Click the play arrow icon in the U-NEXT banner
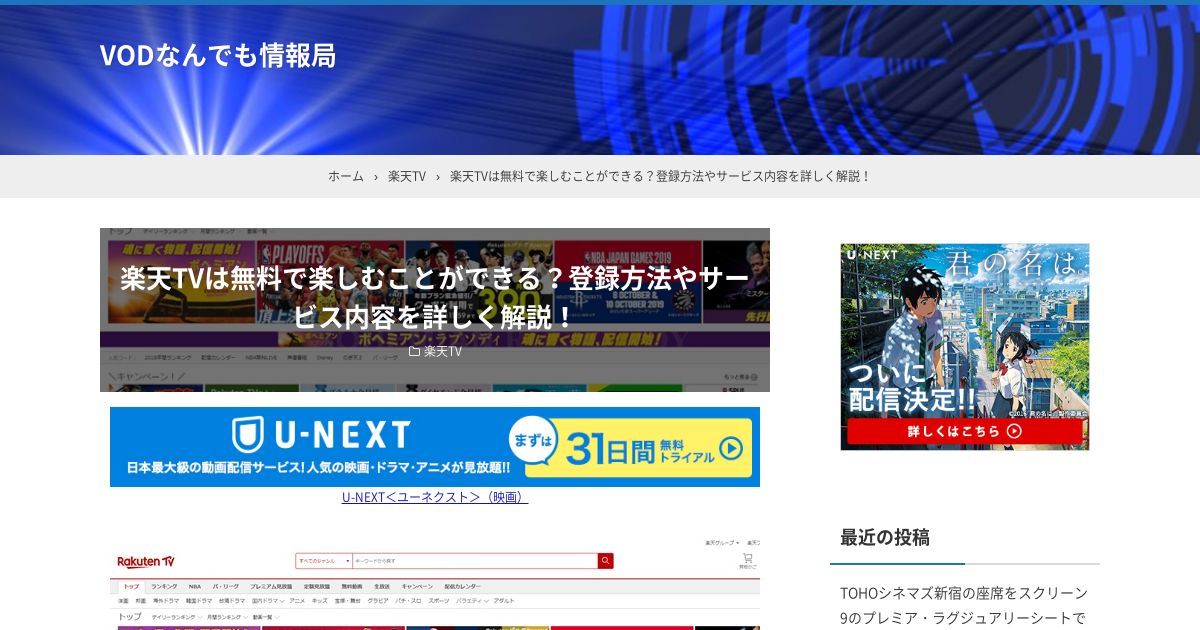1200x630 pixels. [733, 448]
